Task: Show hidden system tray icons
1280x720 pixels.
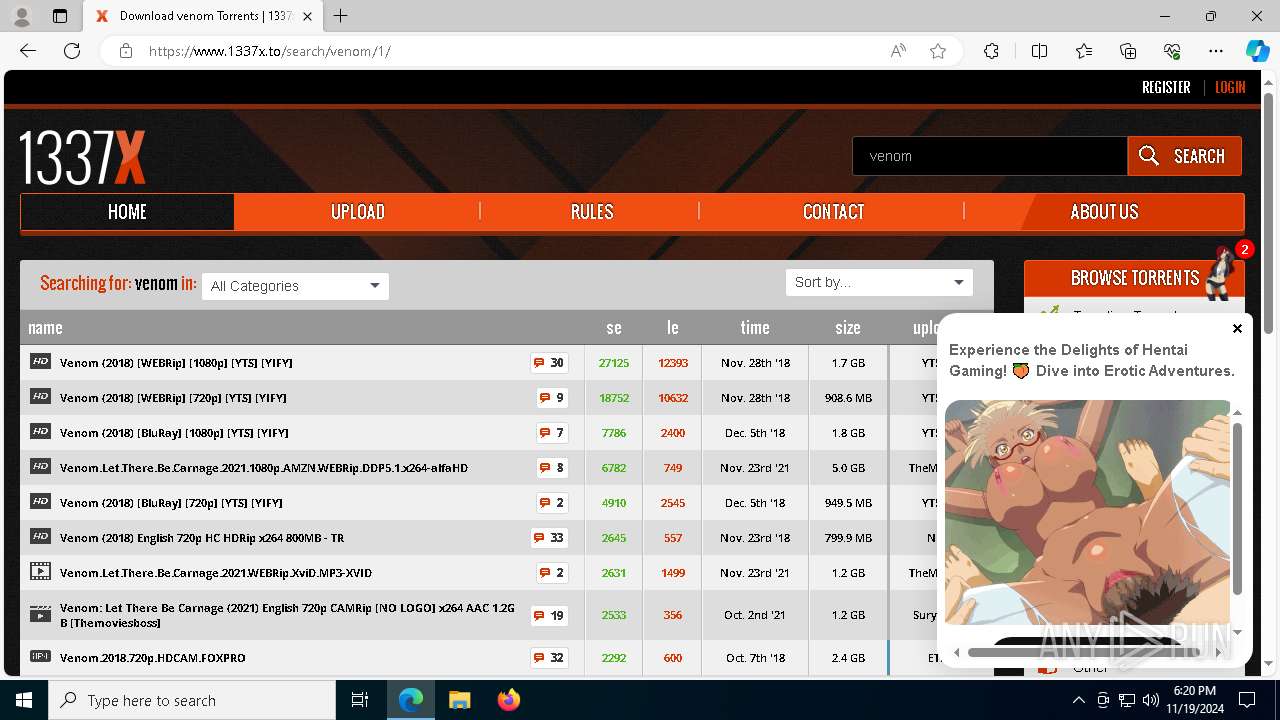Action: pyautogui.click(x=1079, y=700)
